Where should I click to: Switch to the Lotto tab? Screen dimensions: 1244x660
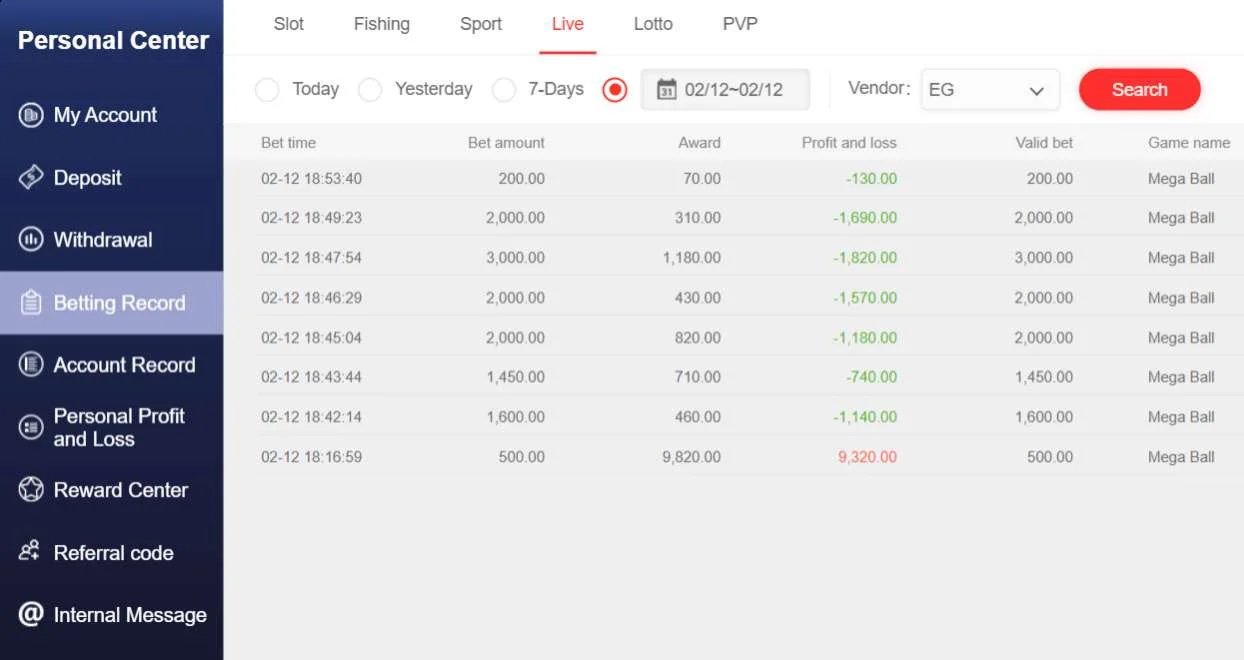(x=653, y=24)
